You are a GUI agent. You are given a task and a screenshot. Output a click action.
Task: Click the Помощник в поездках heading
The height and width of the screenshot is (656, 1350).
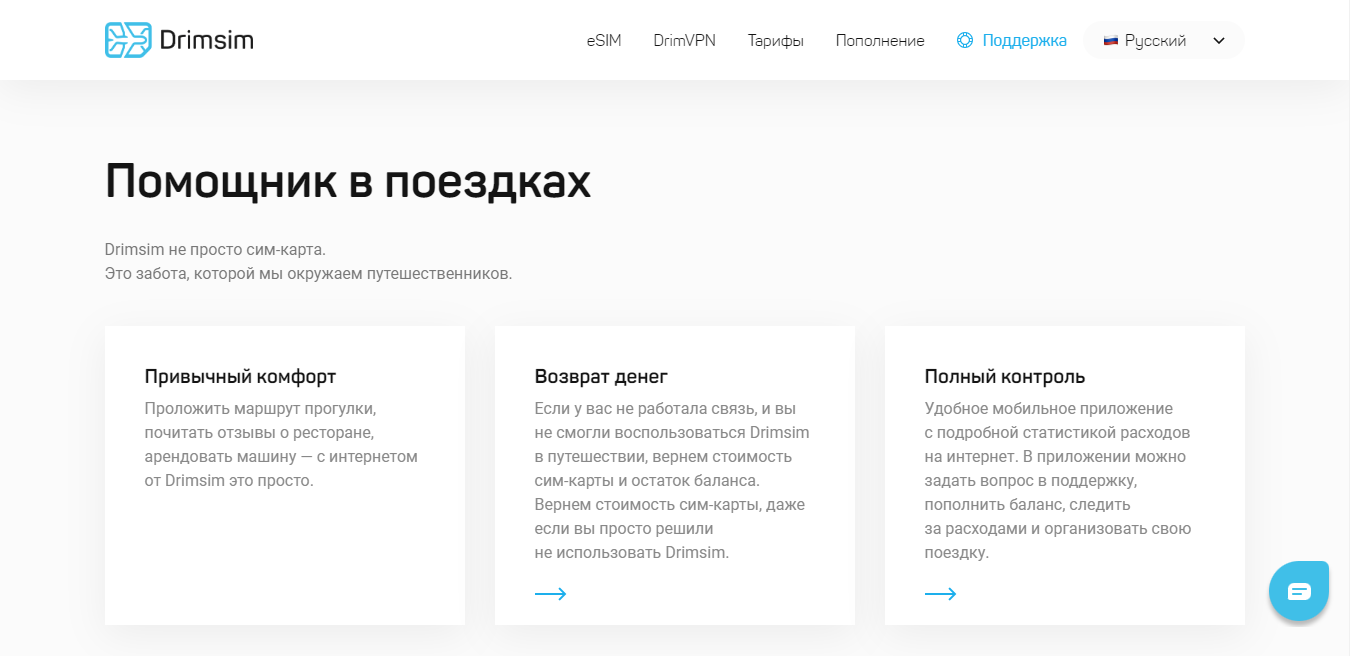tap(347, 182)
